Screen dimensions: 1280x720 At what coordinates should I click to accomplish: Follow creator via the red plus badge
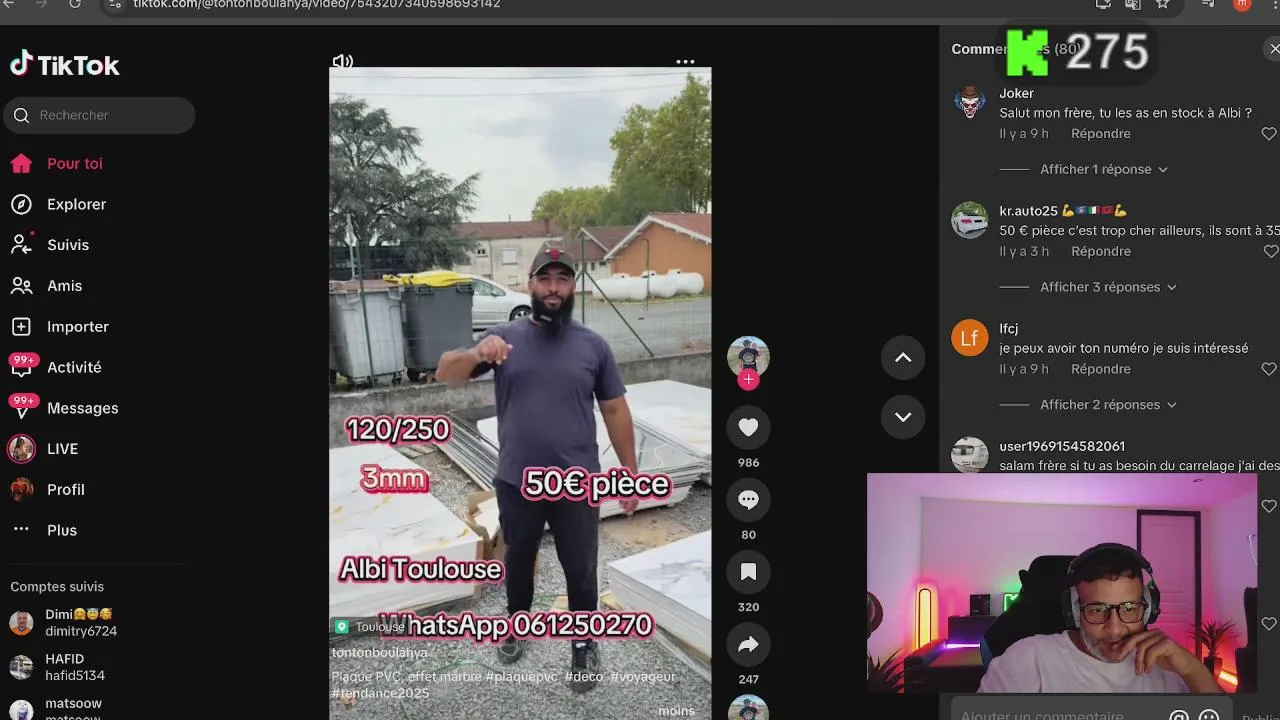(x=748, y=379)
